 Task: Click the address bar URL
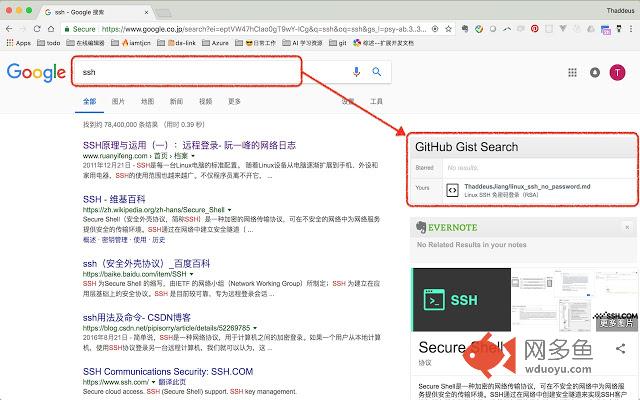[264, 29]
